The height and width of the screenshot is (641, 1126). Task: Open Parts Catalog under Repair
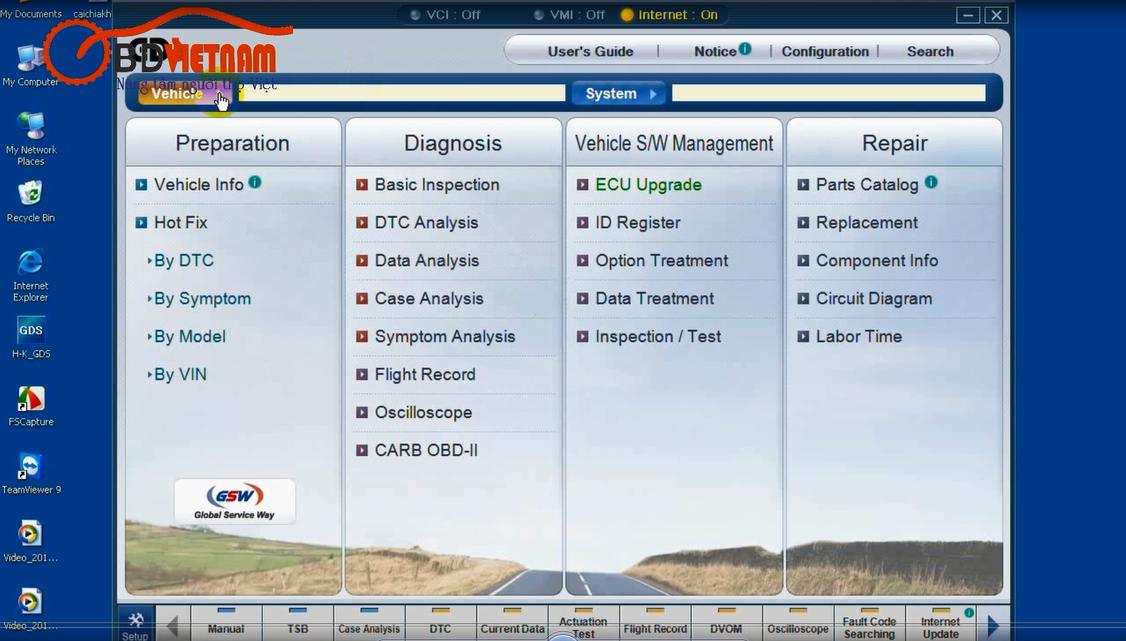point(867,184)
